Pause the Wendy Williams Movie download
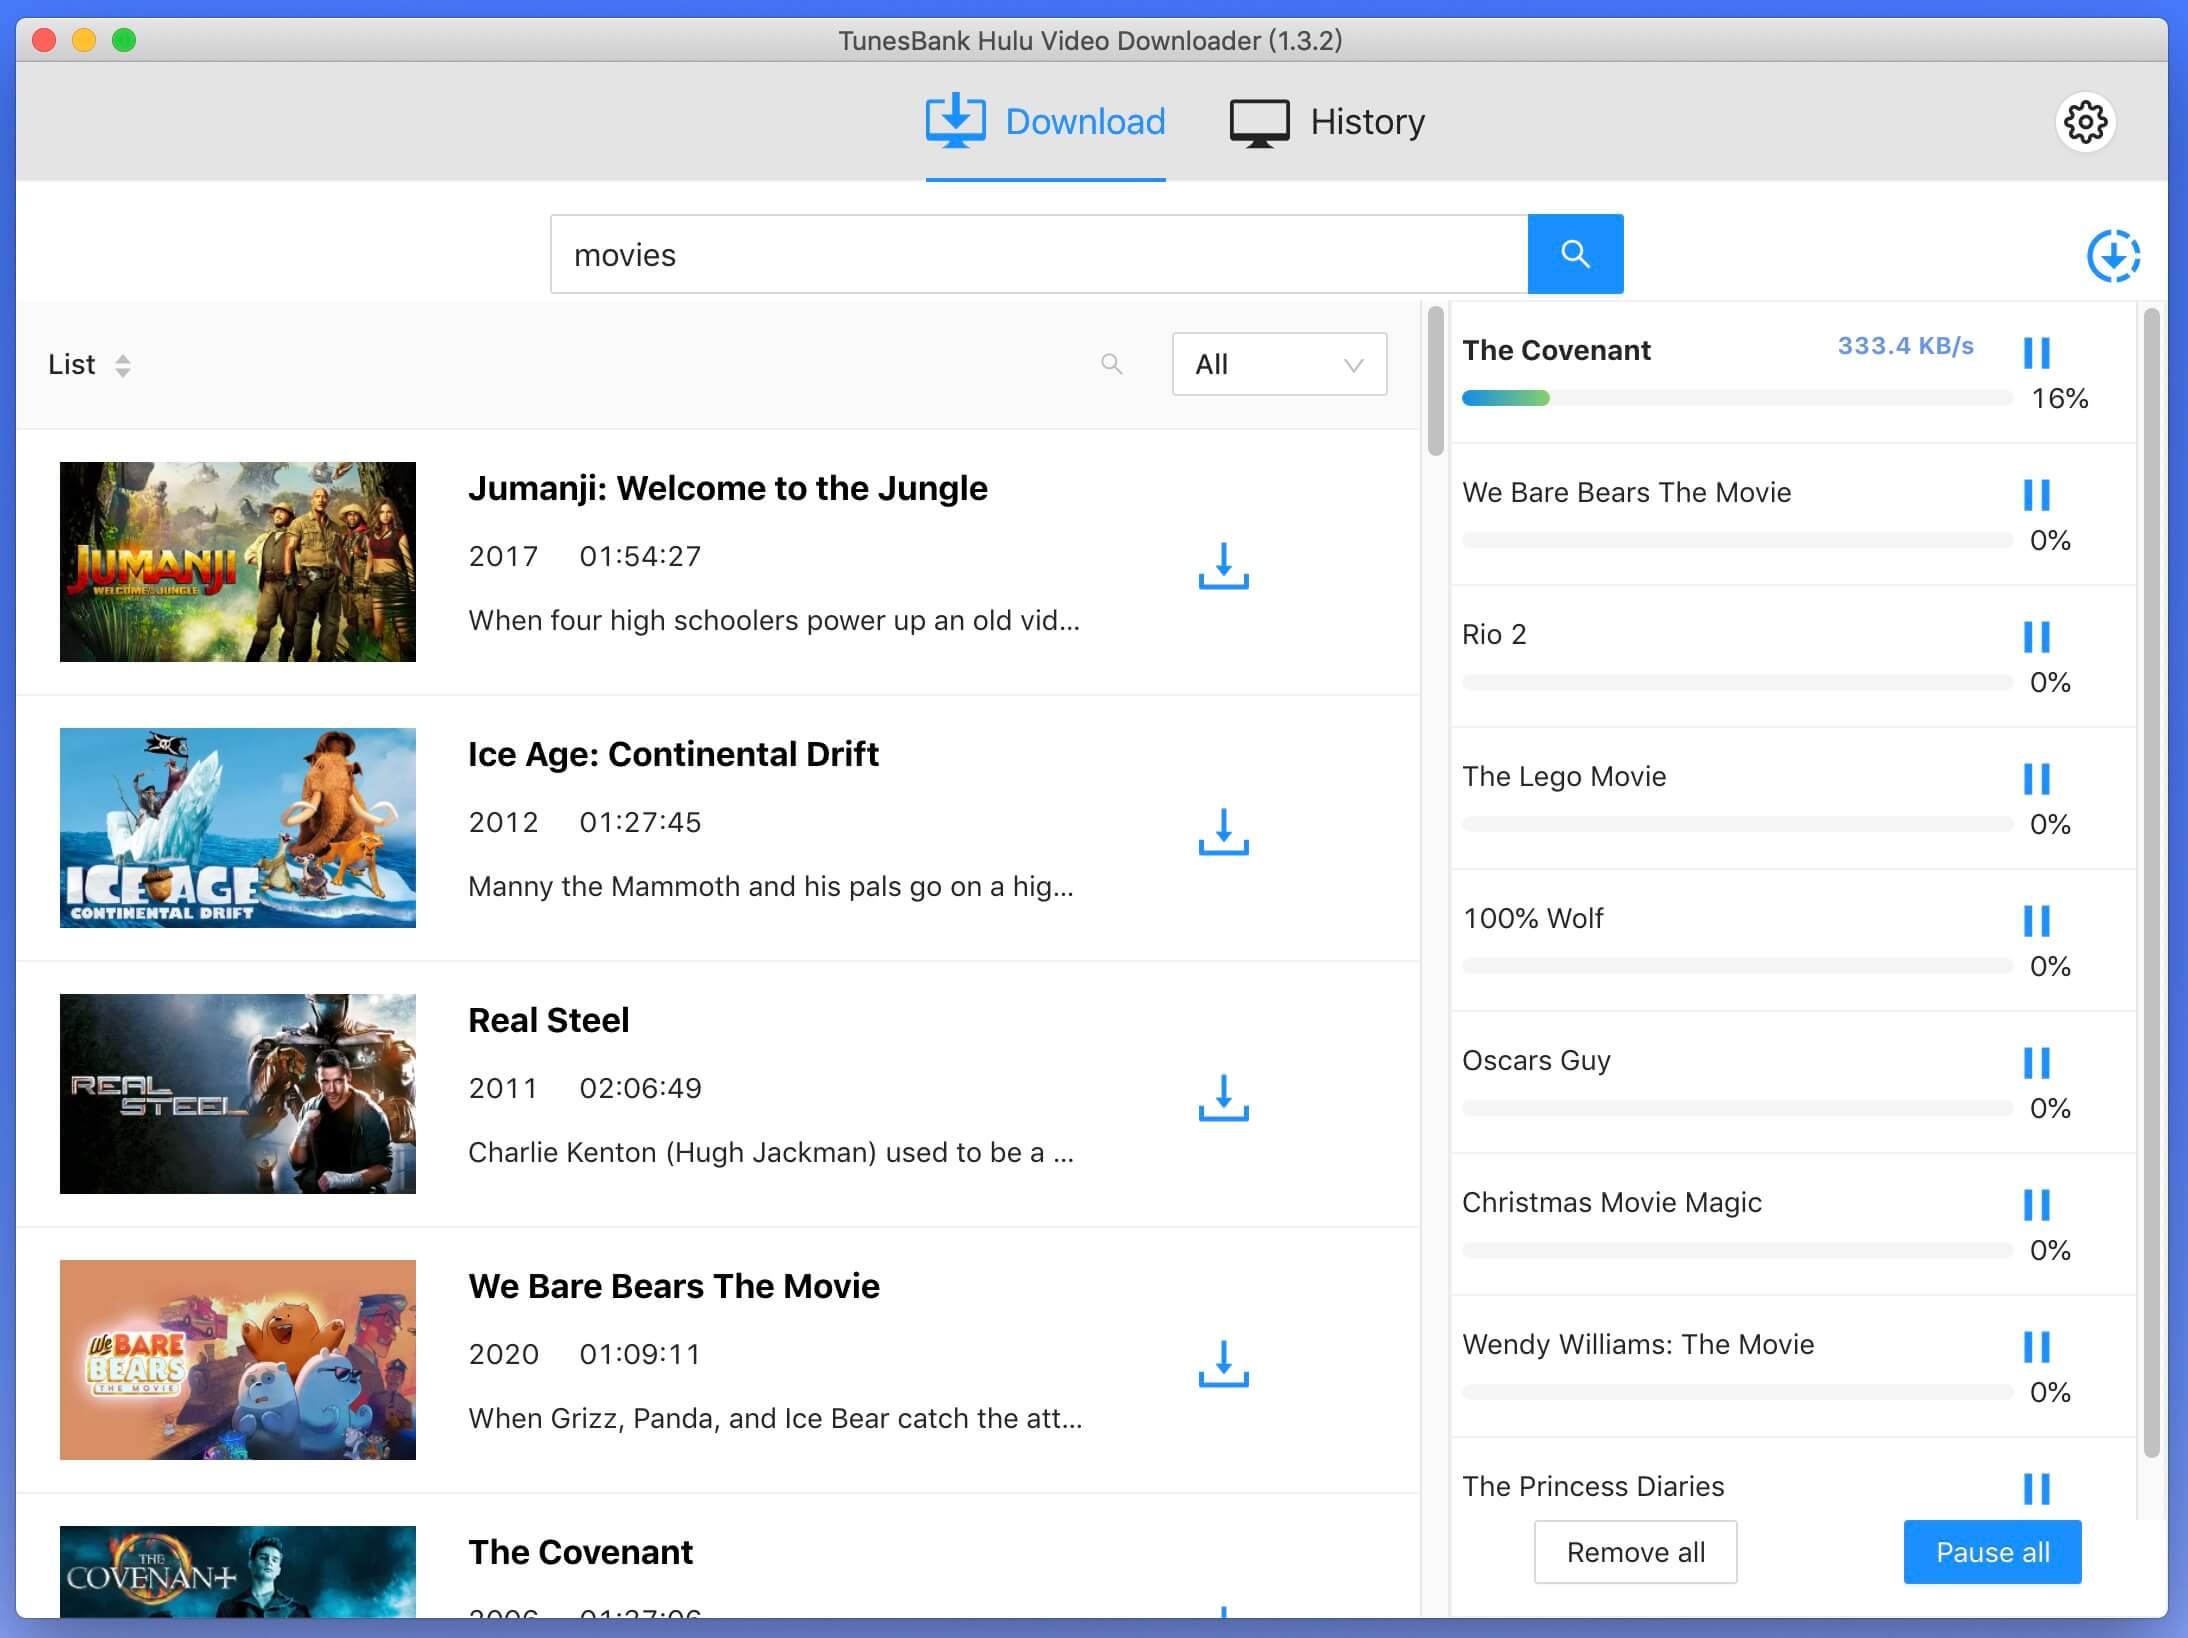Screen dimensions: 2188x1638 click(x=2038, y=1344)
